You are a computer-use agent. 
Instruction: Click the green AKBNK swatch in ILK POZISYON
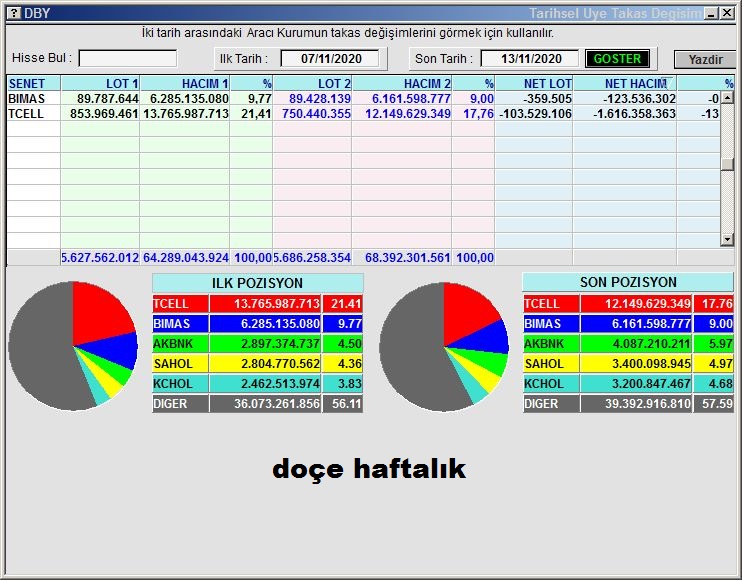[x=180, y=343]
